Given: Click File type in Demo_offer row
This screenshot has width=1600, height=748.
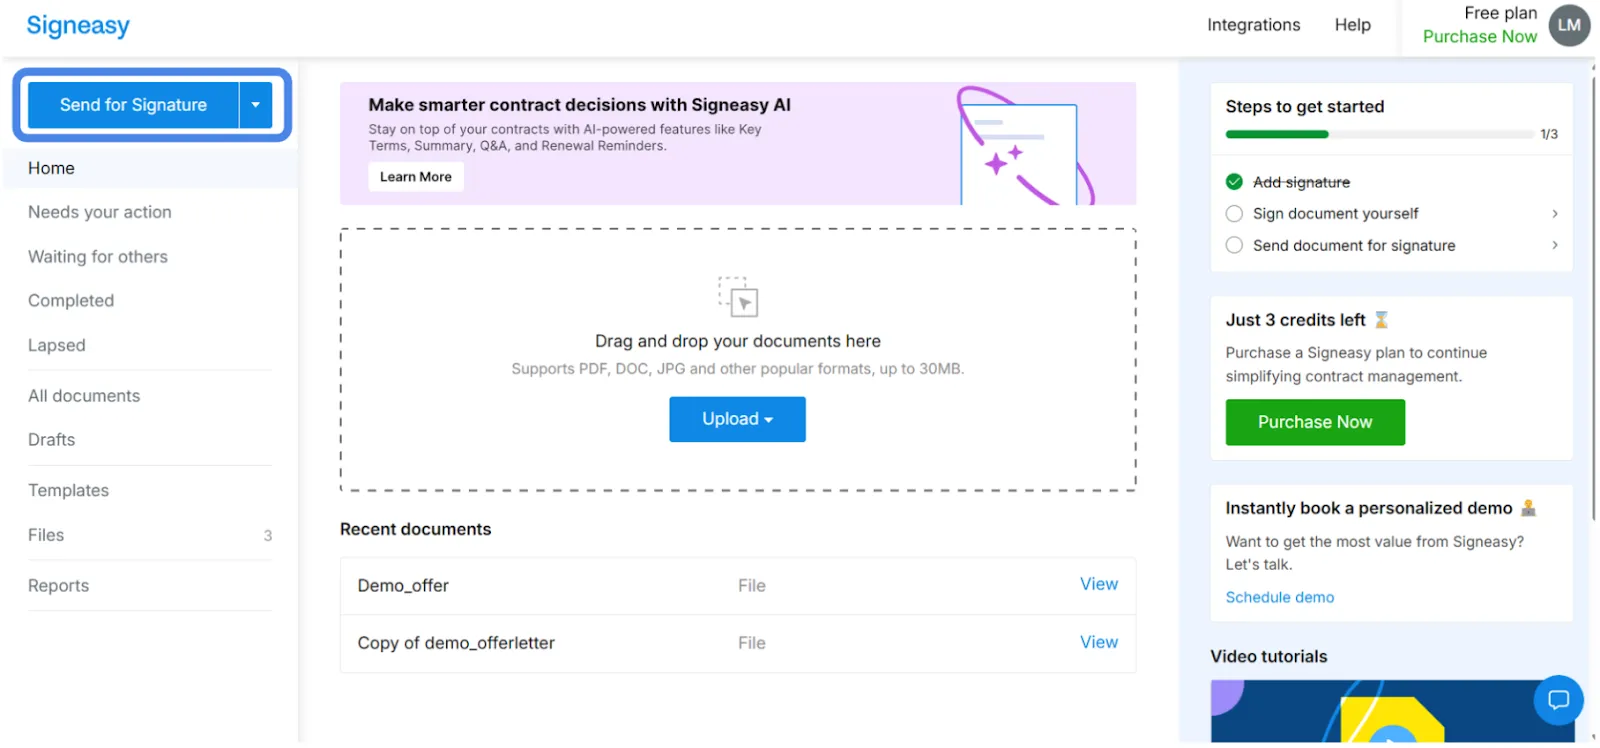Looking at the screenshot, I should 752,586.
